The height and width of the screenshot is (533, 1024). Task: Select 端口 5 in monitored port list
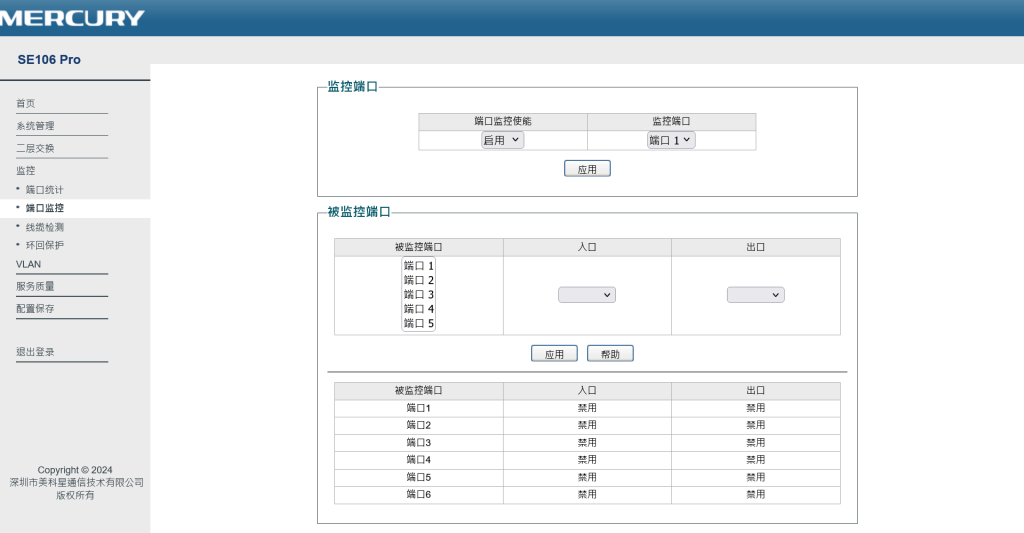tap(419, 323)
